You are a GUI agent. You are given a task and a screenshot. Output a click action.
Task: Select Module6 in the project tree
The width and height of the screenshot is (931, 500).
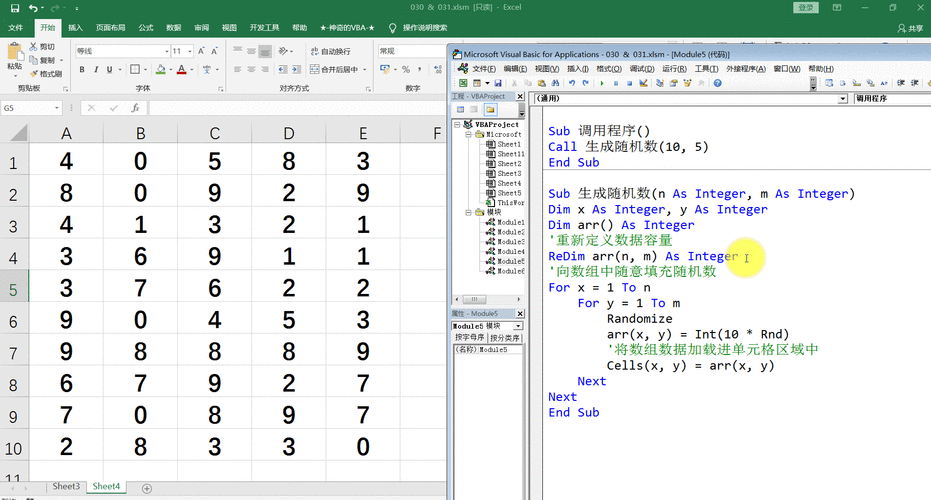click(x=505, y=271)
